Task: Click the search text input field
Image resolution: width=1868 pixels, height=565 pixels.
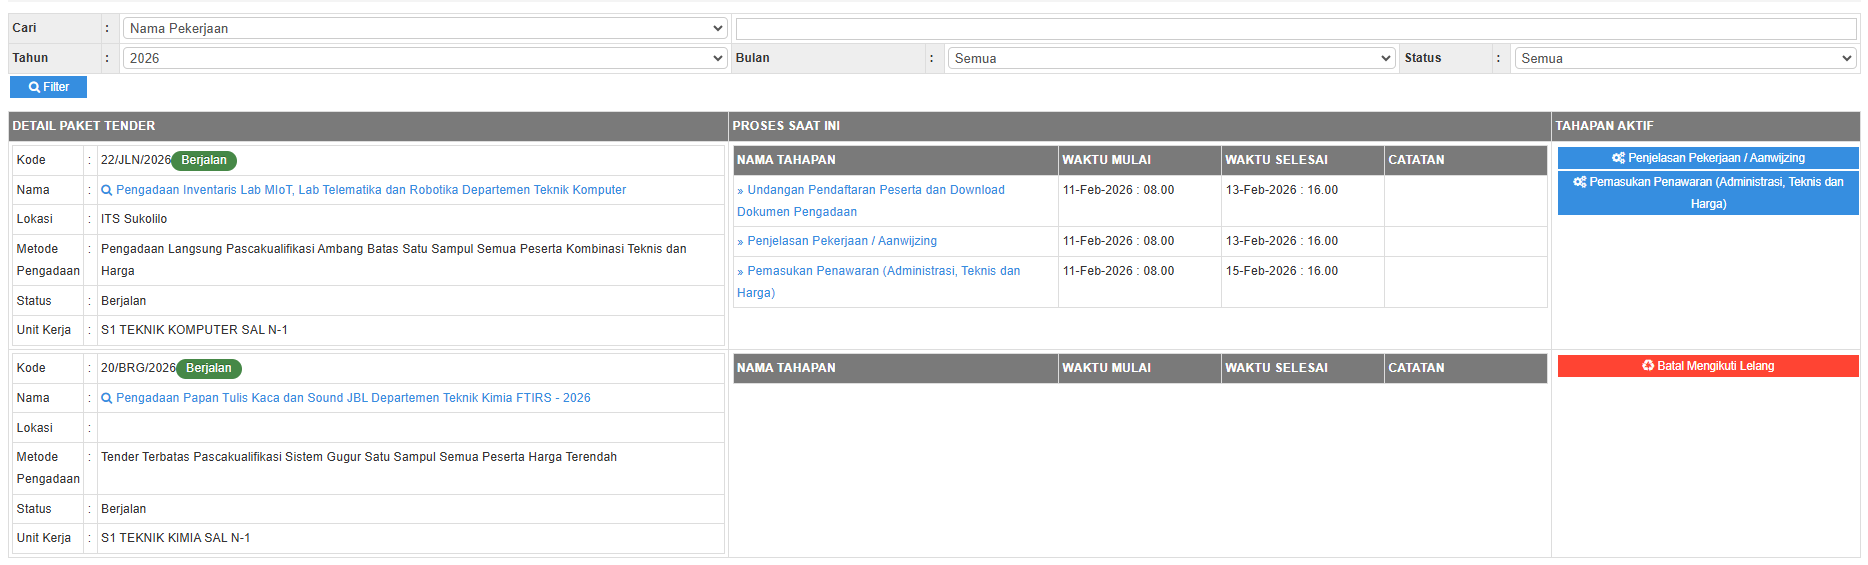Action: [1295, 28]
